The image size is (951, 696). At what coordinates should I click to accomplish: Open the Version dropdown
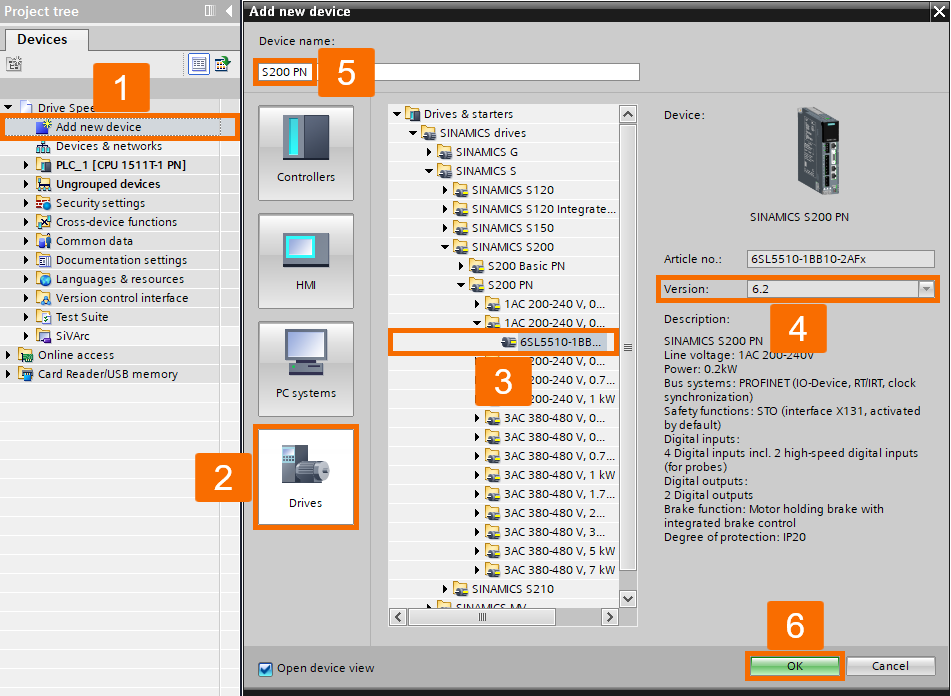click(x=926, y=289)
